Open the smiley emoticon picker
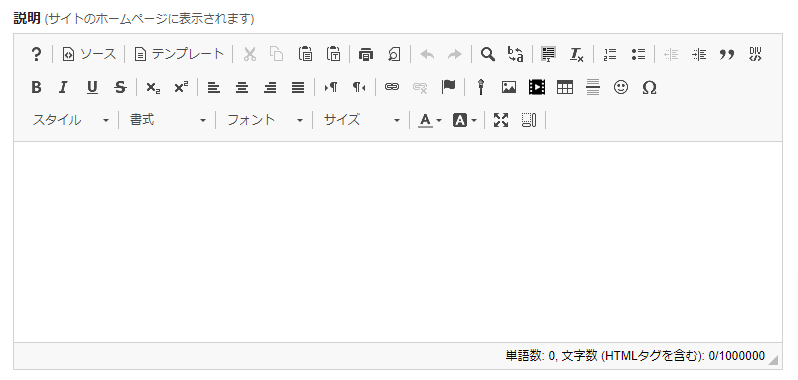Image resolution: width=798 pixels, height=380 pixels. point(620,87)
